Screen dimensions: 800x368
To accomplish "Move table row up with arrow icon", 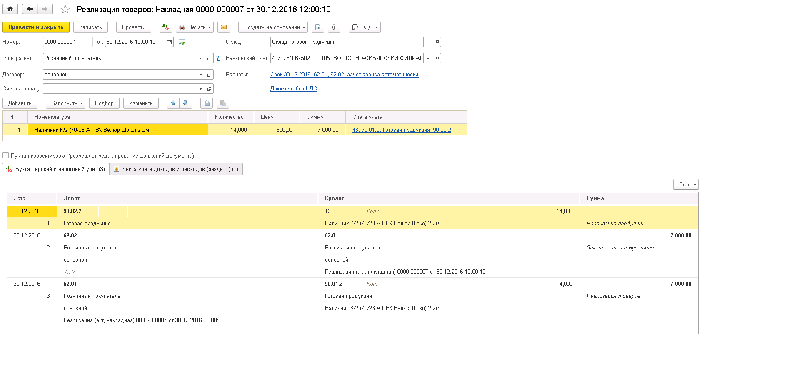I will tap(173, 103).
